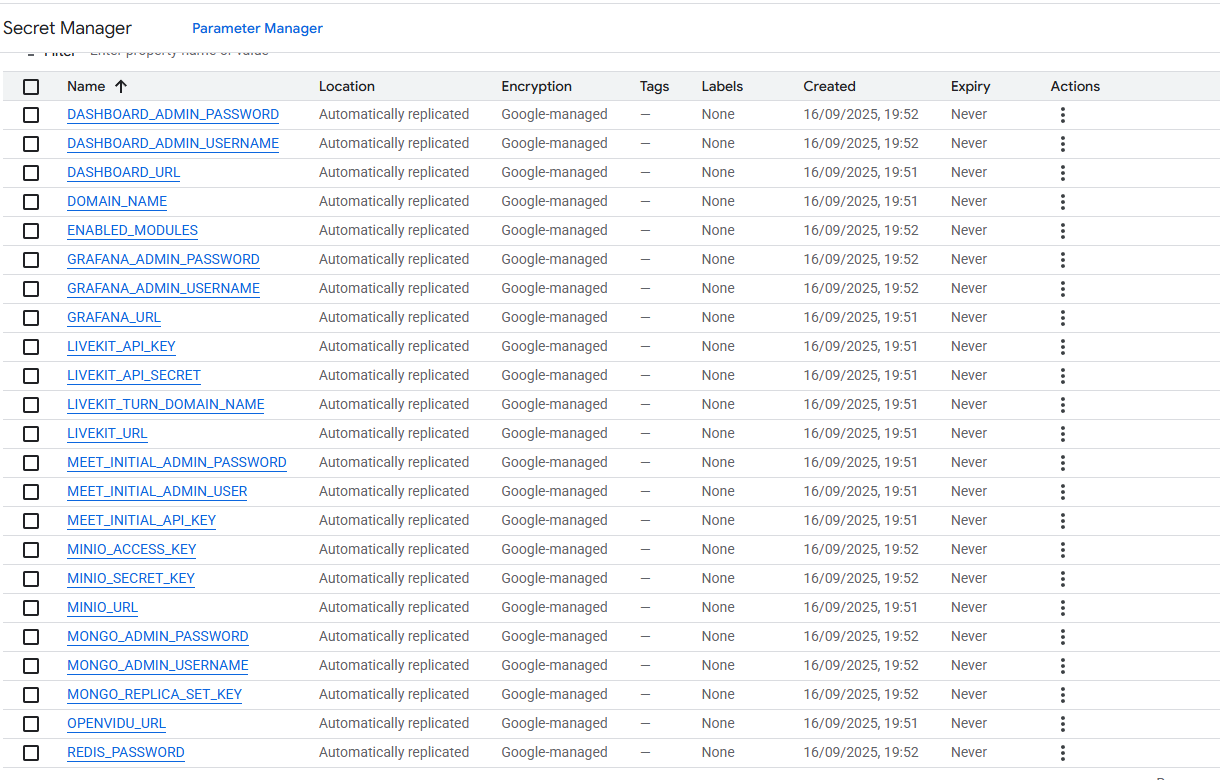1220x780 pixels.
Task: Open three-dot menu for GRAFANA_URL secret
Action: [x=1062, y=318]
